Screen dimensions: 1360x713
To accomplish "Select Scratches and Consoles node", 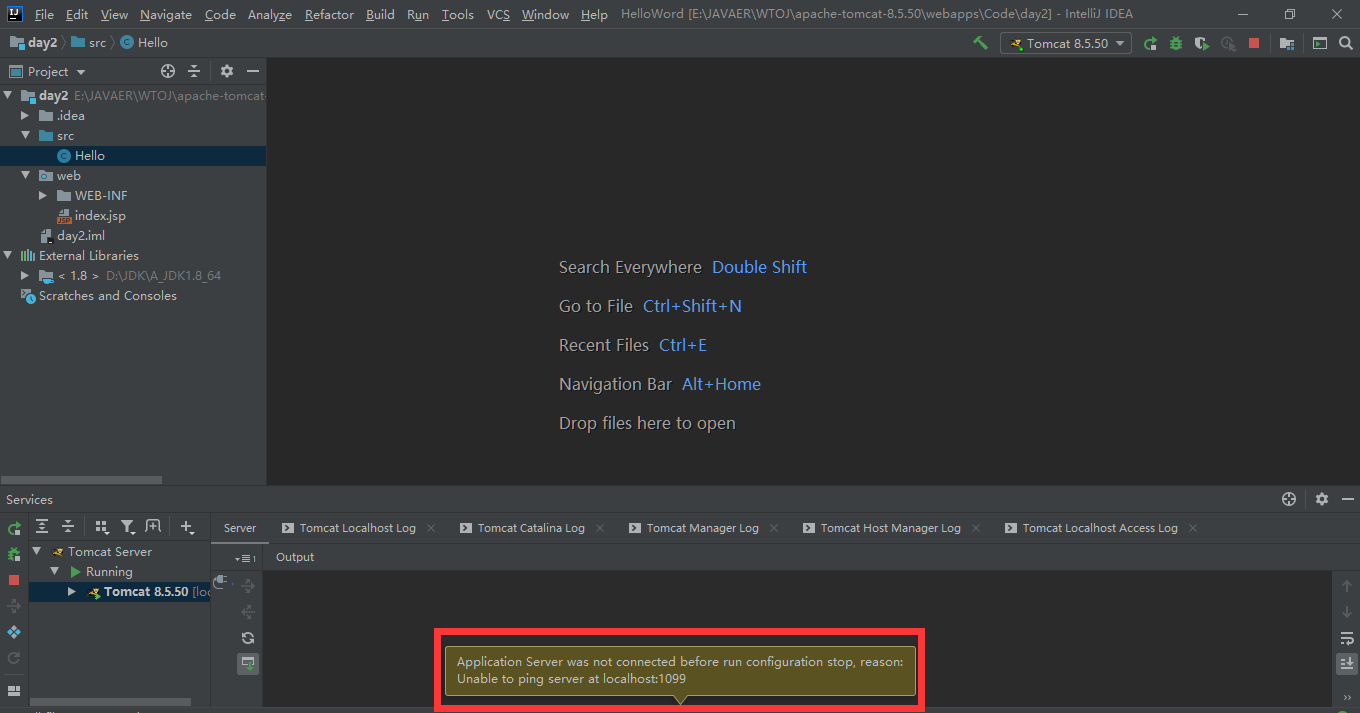I will click(x=98, y=296).
